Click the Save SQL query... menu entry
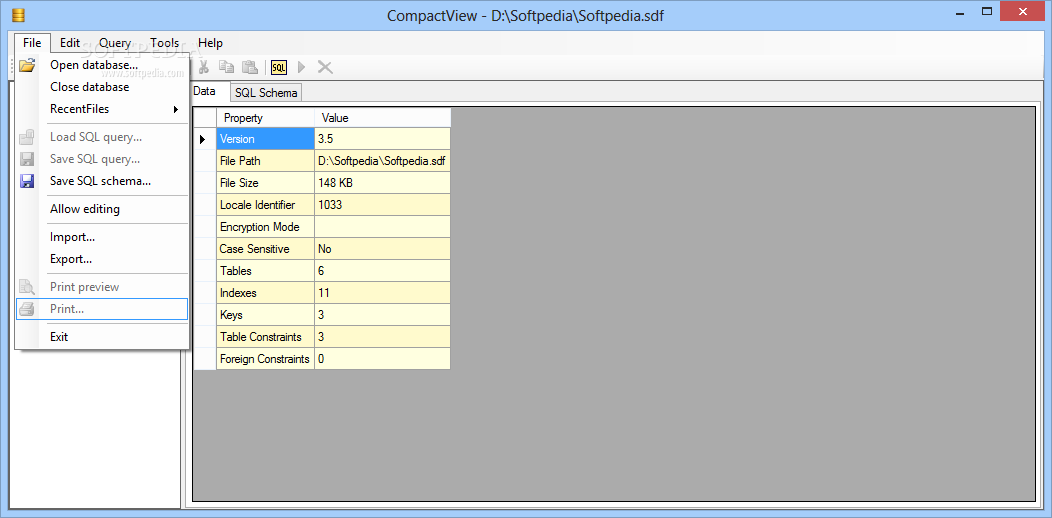Screen dimensions: 1052x518 tap(101, 159)
